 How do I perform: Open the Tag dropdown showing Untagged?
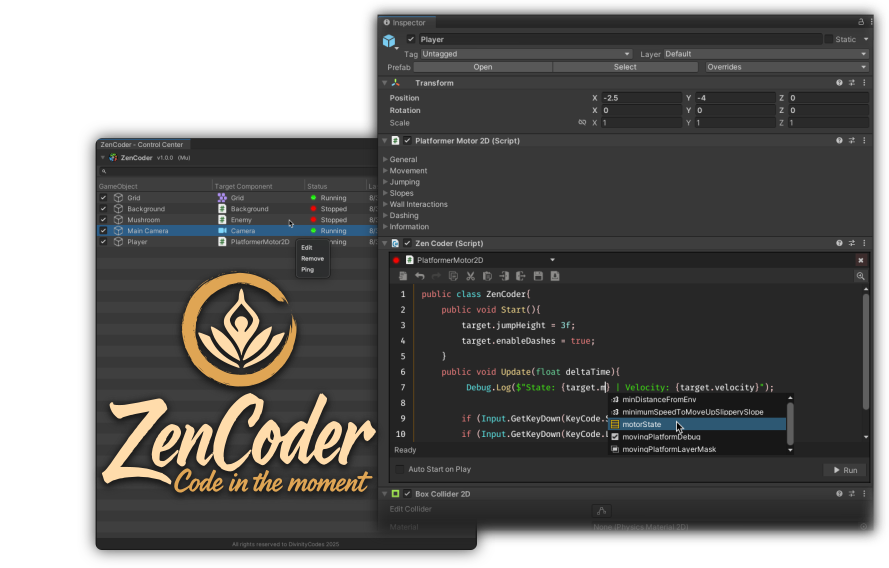tap(526, 54)
